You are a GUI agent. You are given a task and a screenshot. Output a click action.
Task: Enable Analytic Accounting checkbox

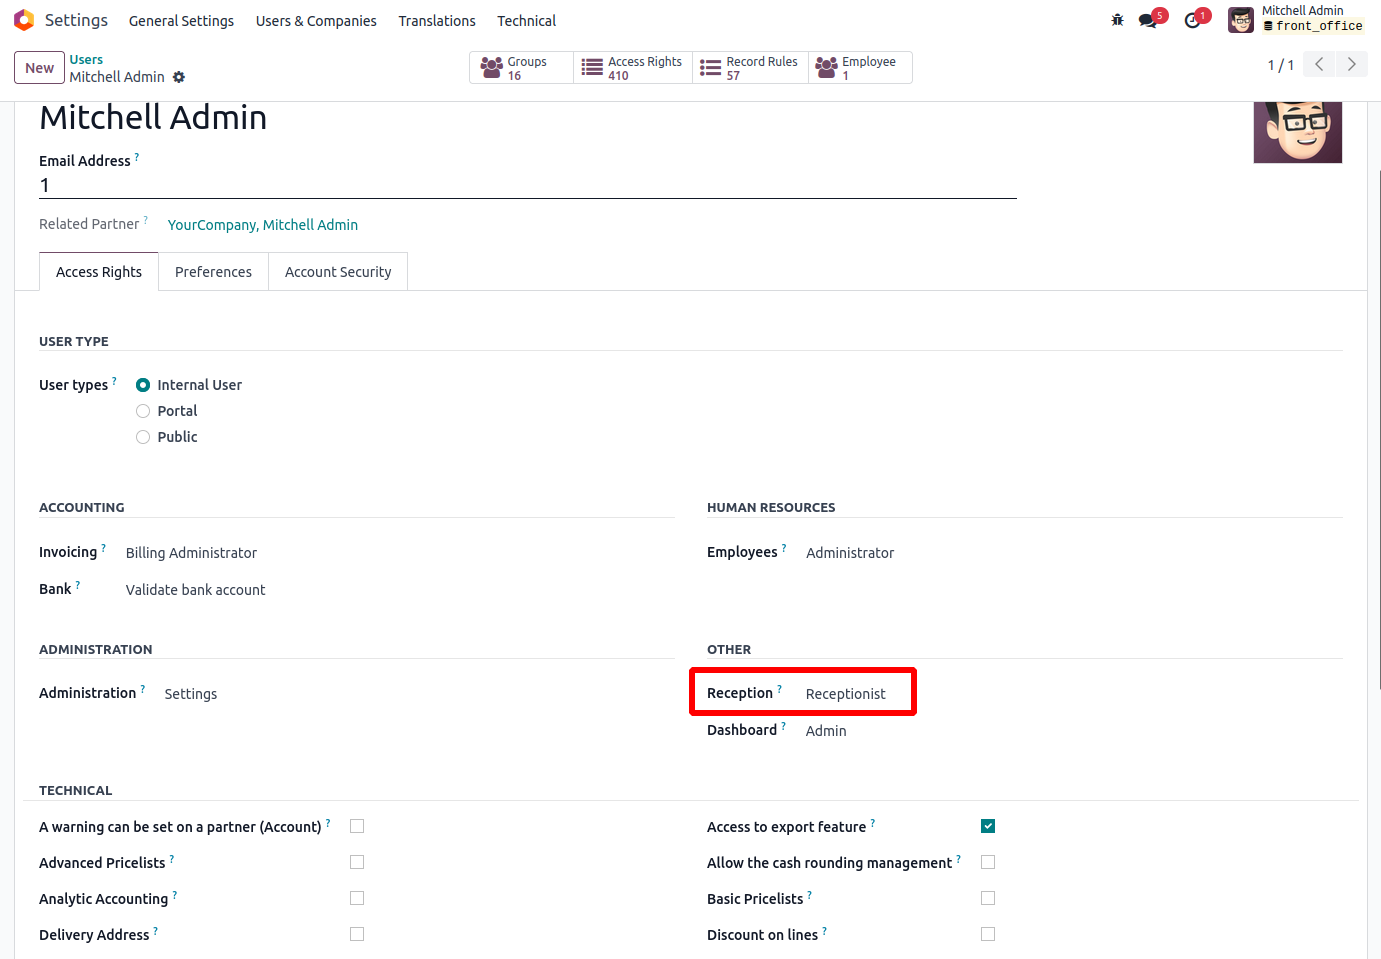[357, 898]
